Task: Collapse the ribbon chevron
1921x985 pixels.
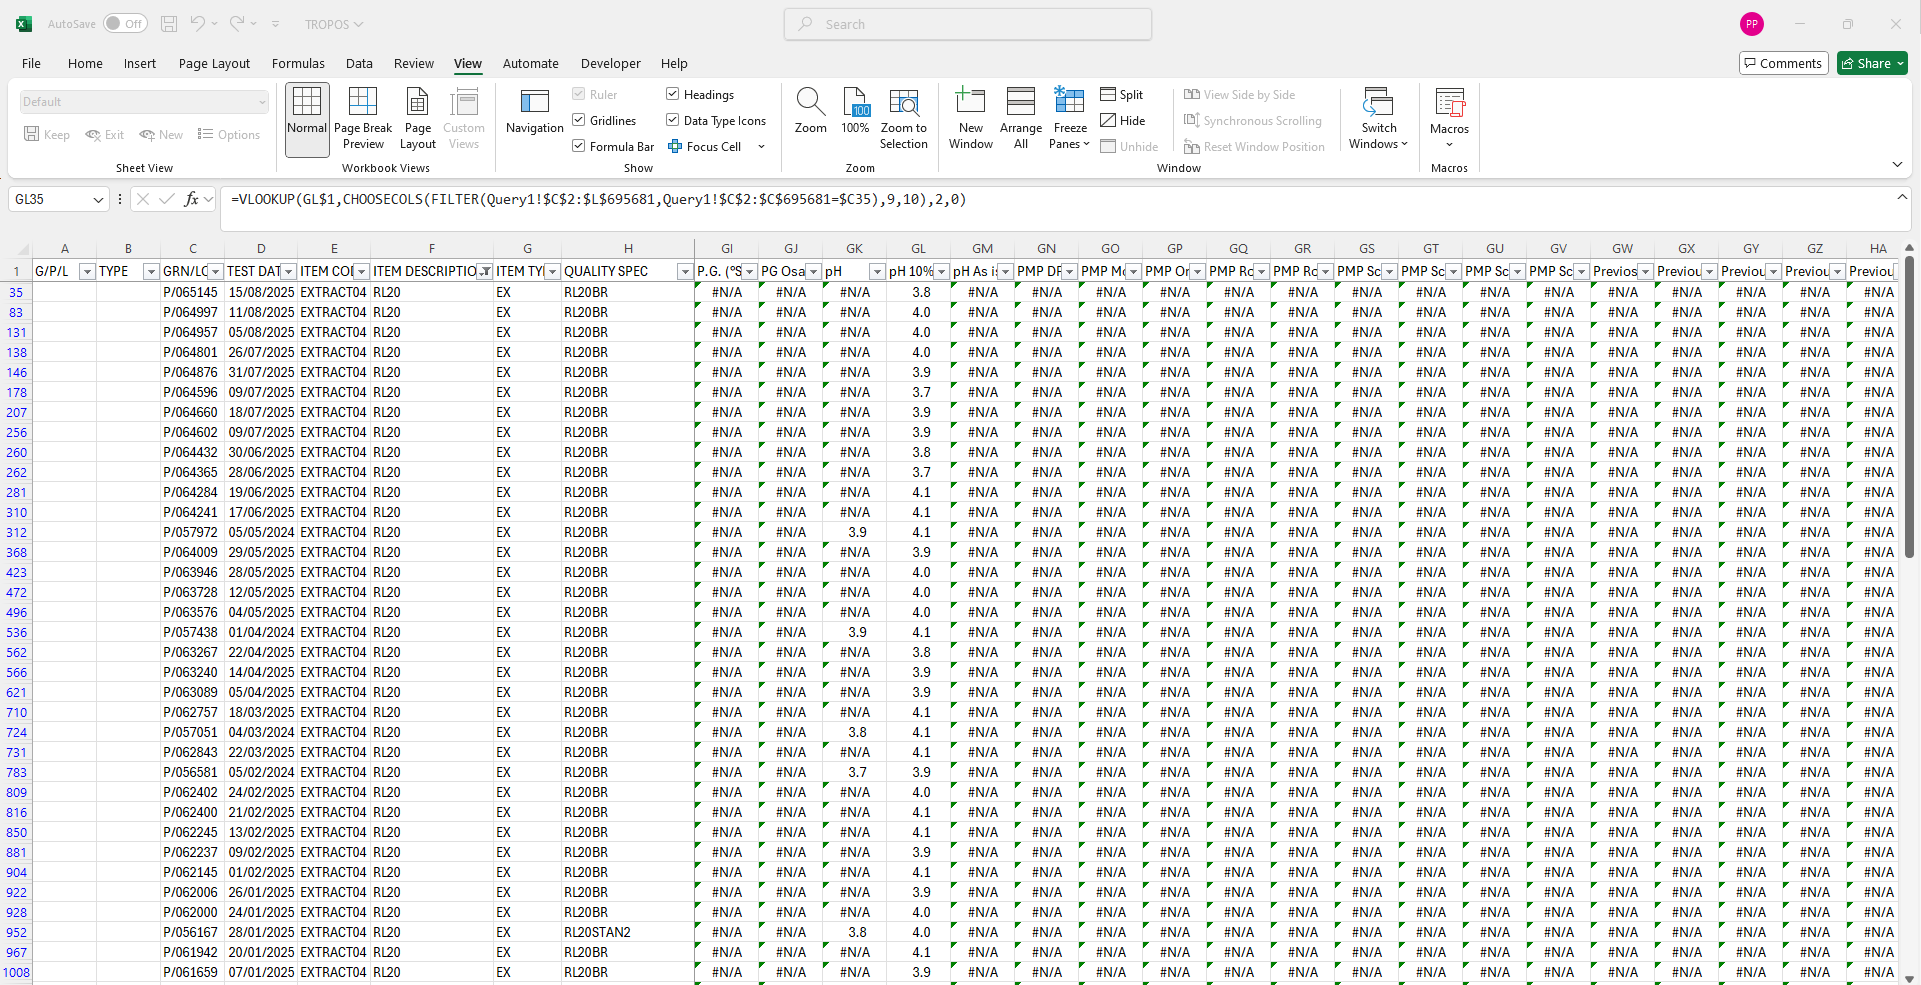Action: (x=1897, y=165)
